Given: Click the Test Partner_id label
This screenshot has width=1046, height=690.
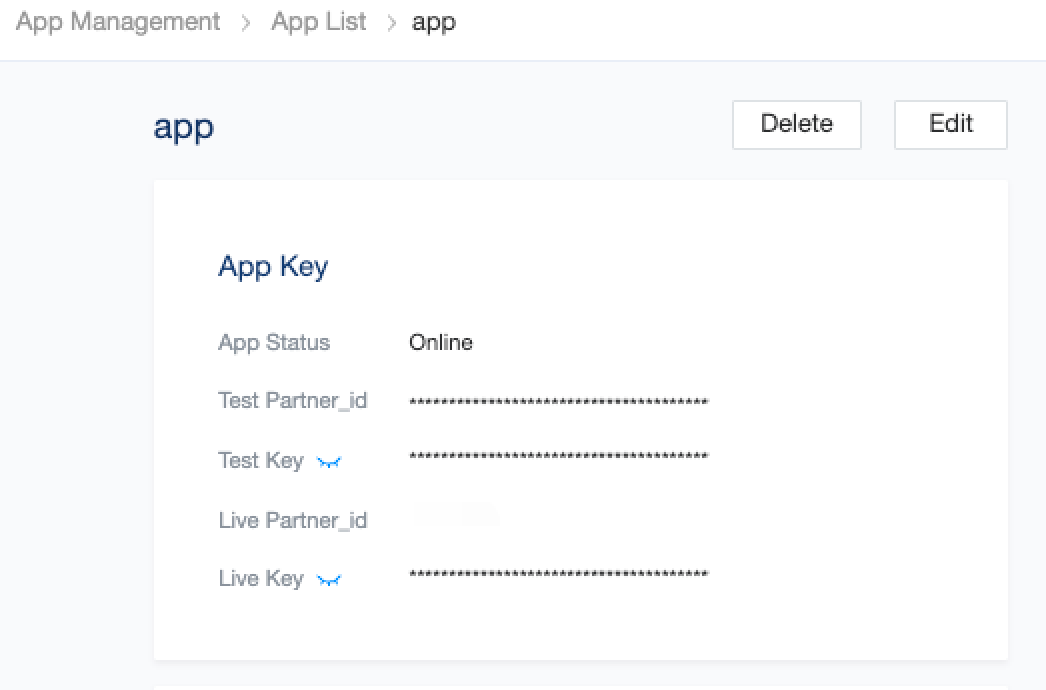Looking at the screenshot, I should (293, 400).
